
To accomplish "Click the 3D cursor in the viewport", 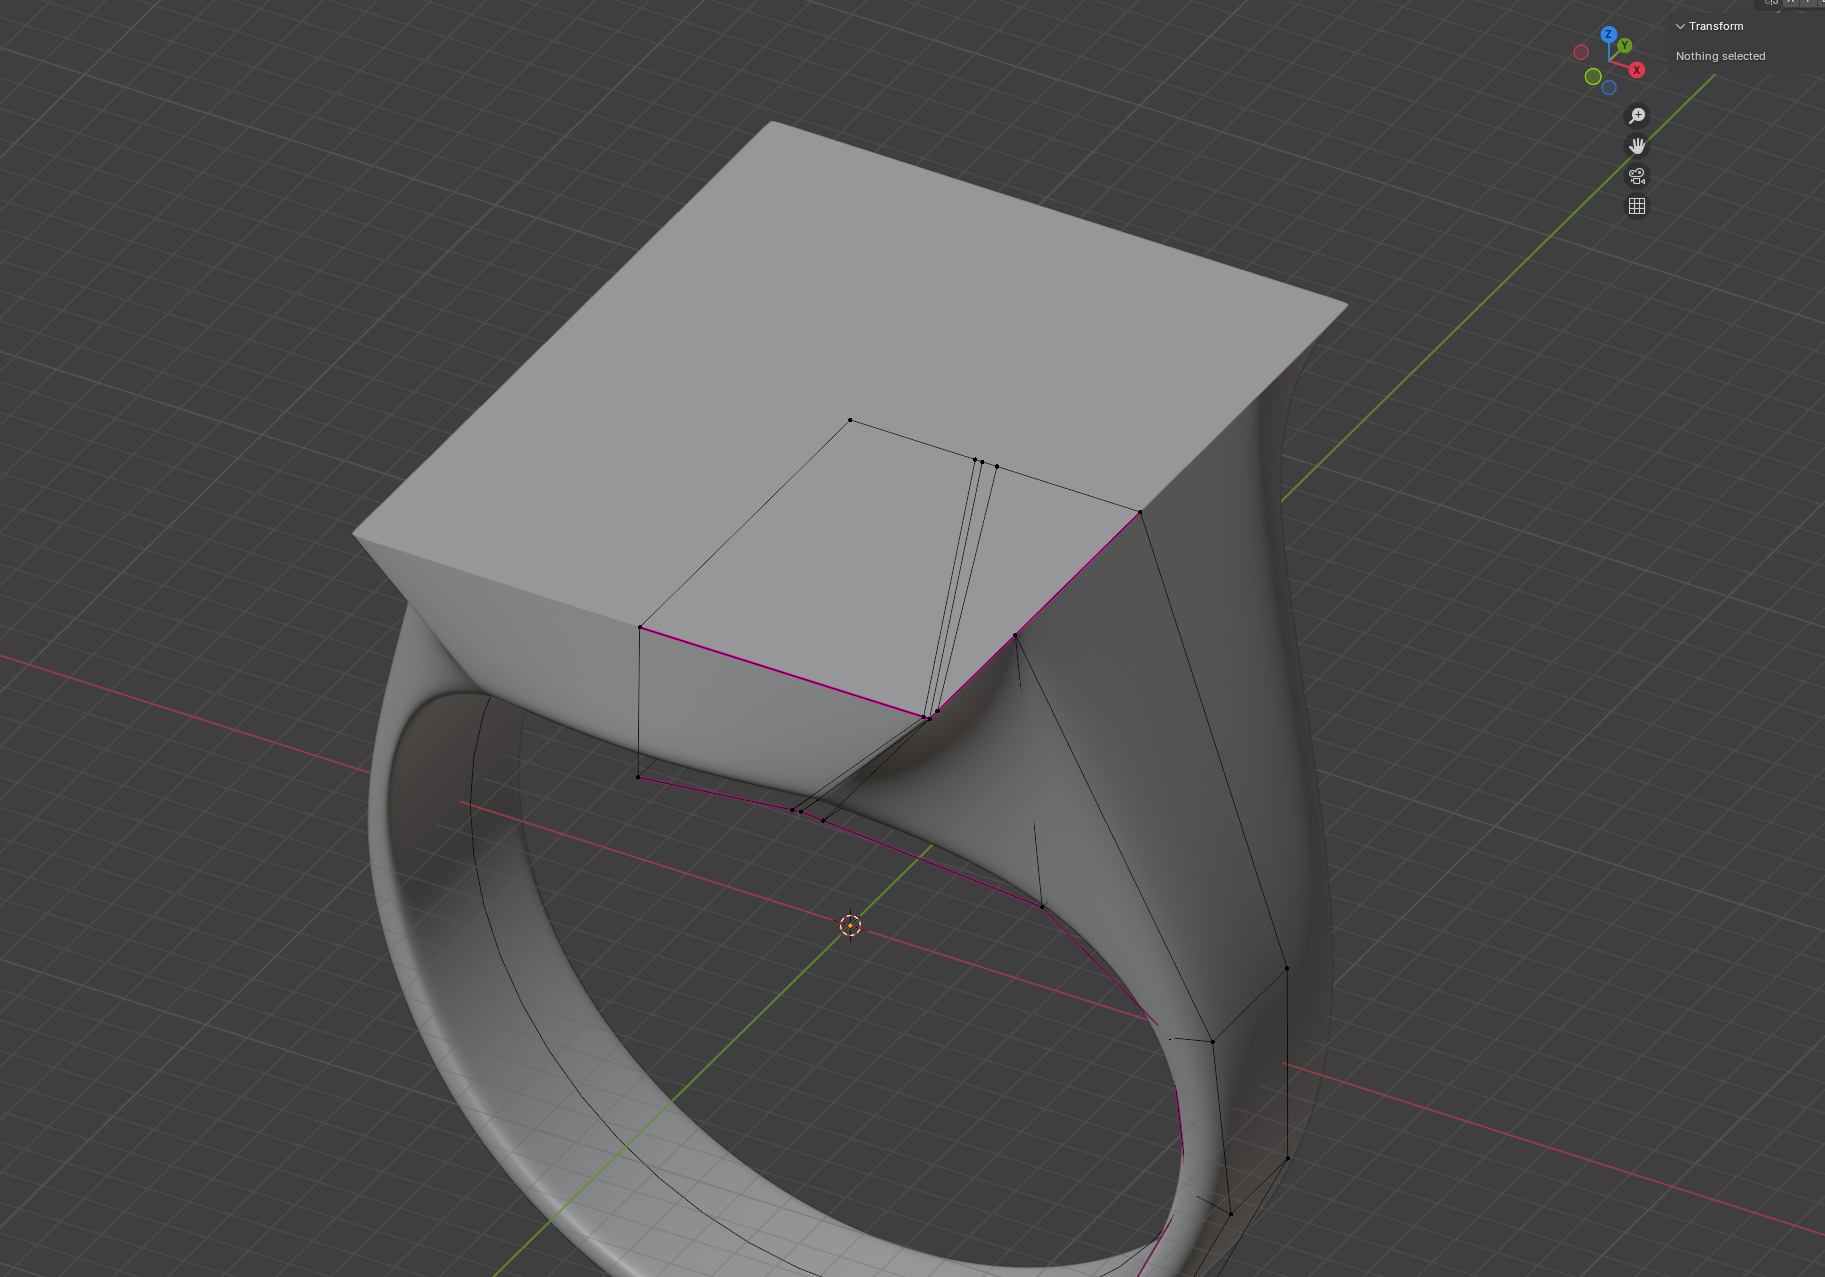I will click(x=850, y=926).
